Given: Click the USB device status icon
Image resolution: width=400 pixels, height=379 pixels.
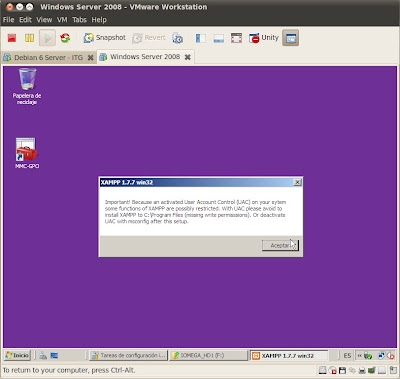Looking at the screenshot, I should coord(382,370).
